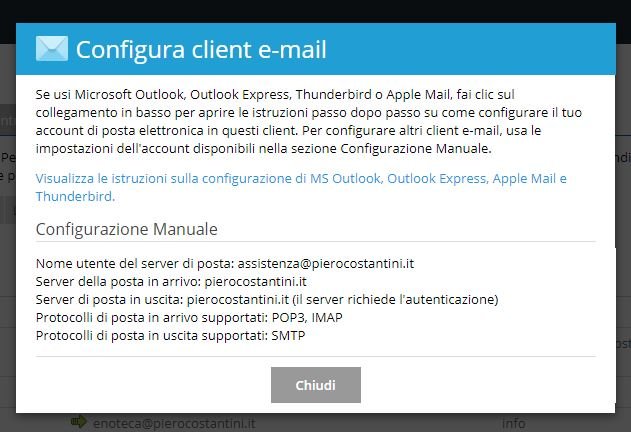Click the Configurazione Manuale section heading
The height and width of the screenshot is (432, 631).
click(126, 229)
